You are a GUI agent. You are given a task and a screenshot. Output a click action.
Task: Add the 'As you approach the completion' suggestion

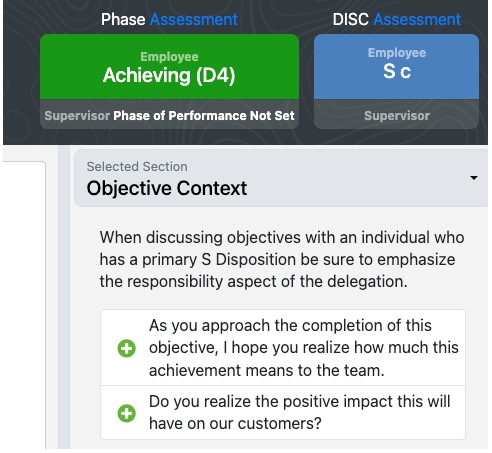[127, 348]
